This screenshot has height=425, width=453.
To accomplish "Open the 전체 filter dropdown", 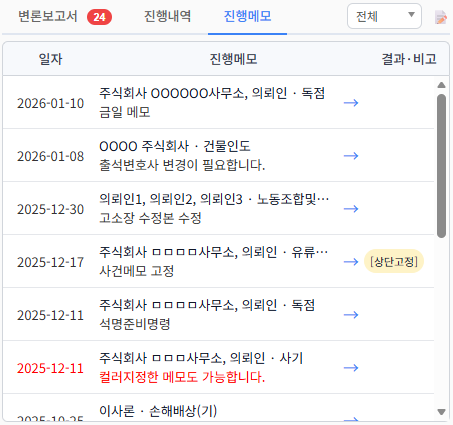I will tap(384, 16).
